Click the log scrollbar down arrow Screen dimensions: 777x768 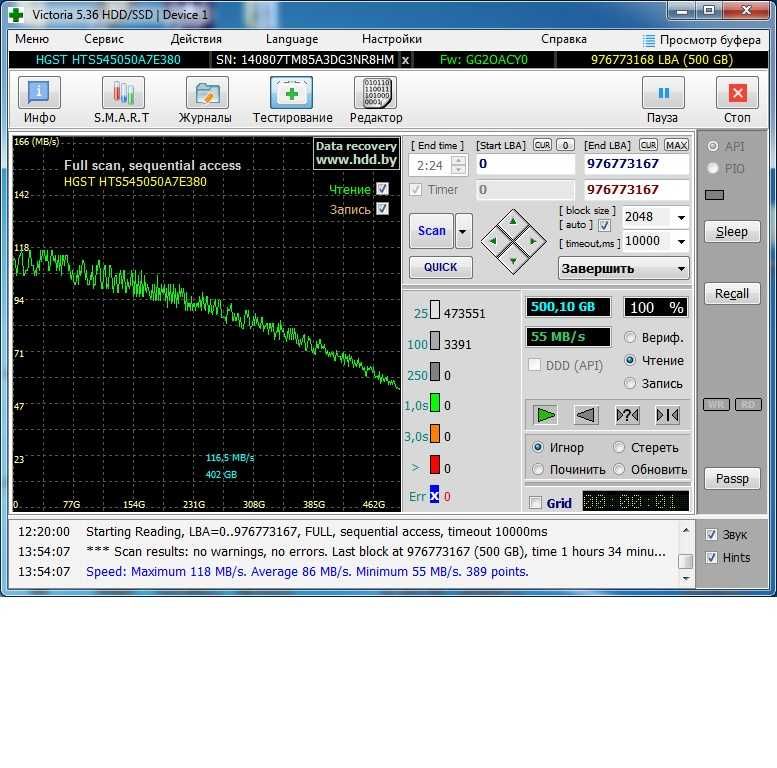[x=685, y=578]
